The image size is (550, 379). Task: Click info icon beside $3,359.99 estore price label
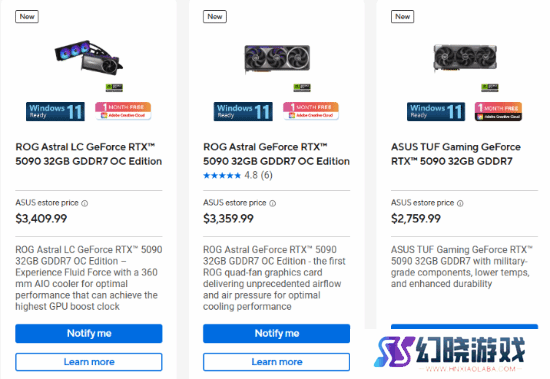click(x=273, y=203)
